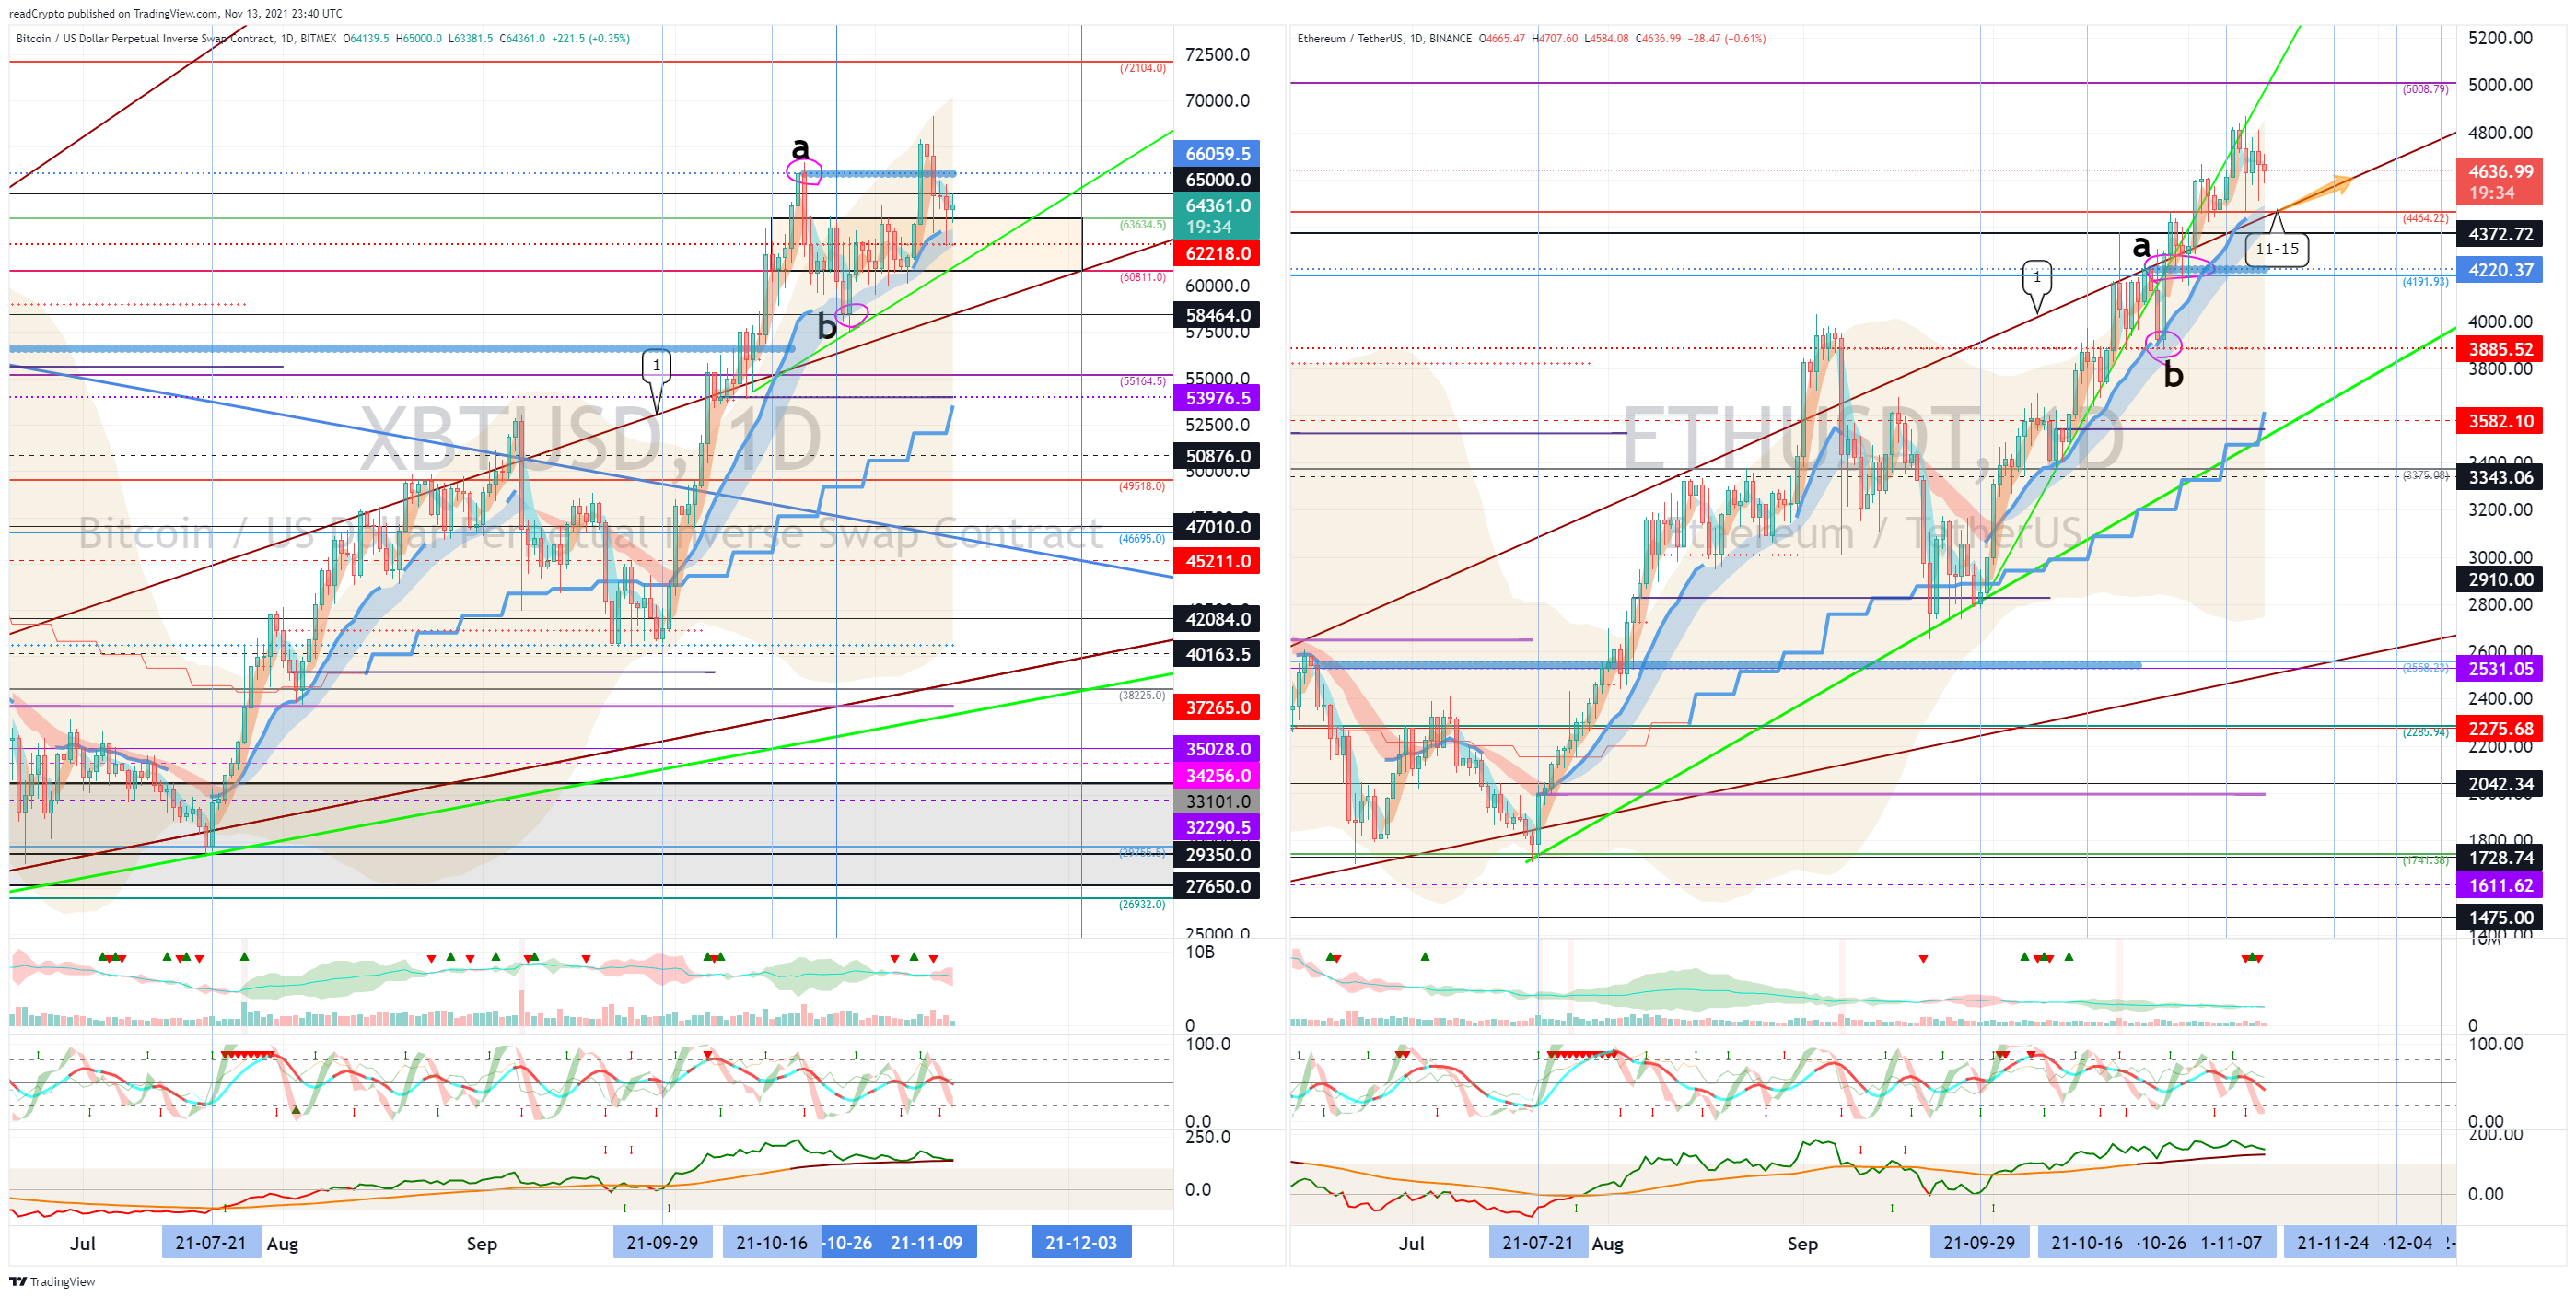Select the red 3582.10 price label
Image resolution: width=2576 pixels, height=1298 pixels.
[x=2499, y=421]
